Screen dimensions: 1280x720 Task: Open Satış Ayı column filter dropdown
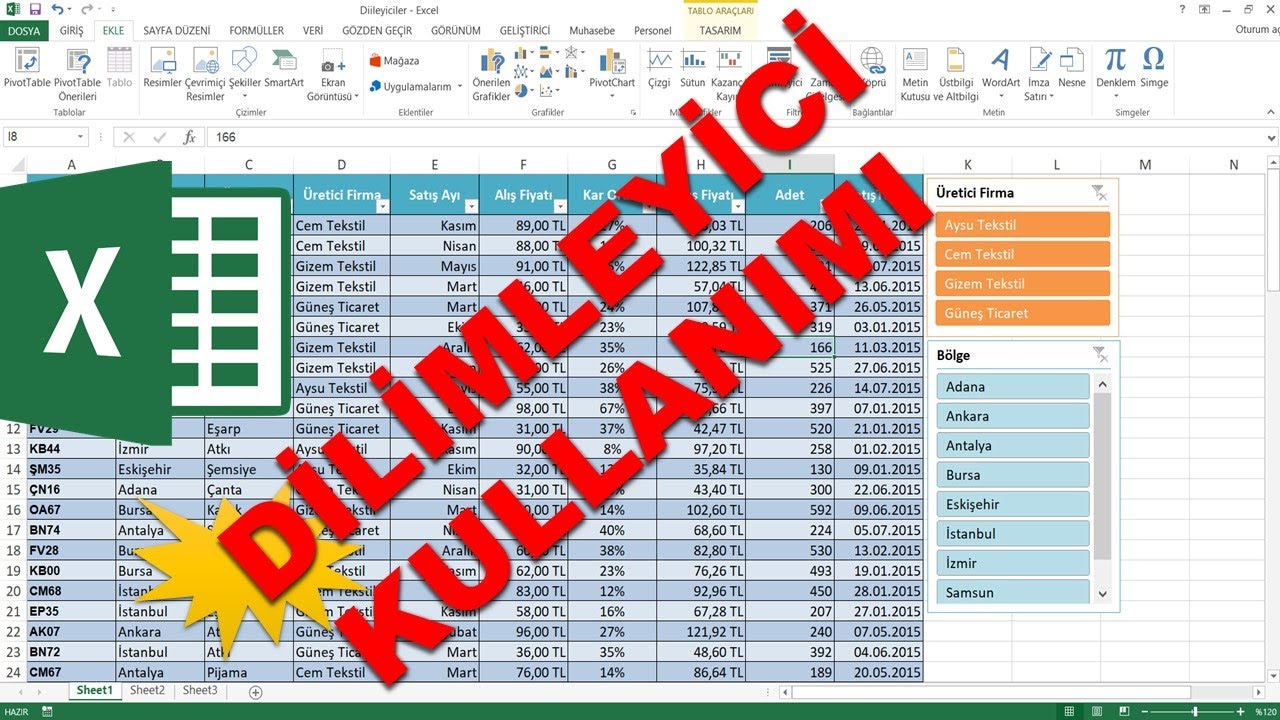470,206
